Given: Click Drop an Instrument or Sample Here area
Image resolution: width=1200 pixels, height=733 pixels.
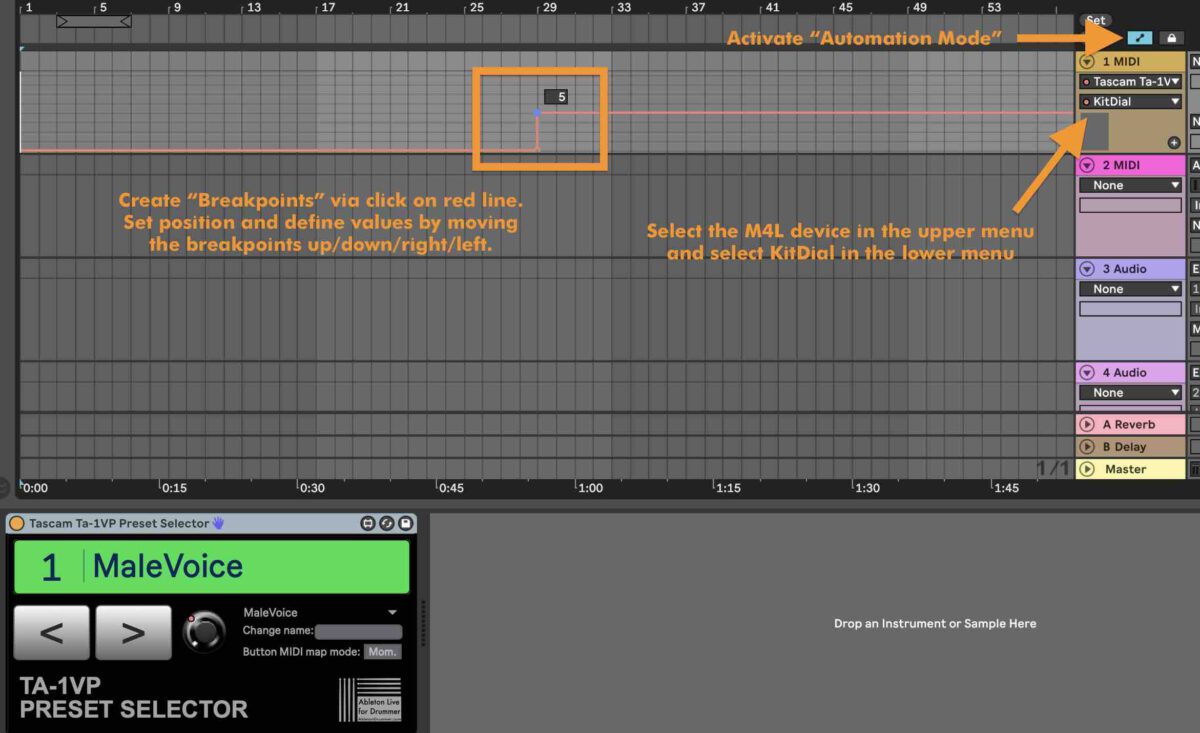Looking at the screenshot, I should tap(935, 623).
